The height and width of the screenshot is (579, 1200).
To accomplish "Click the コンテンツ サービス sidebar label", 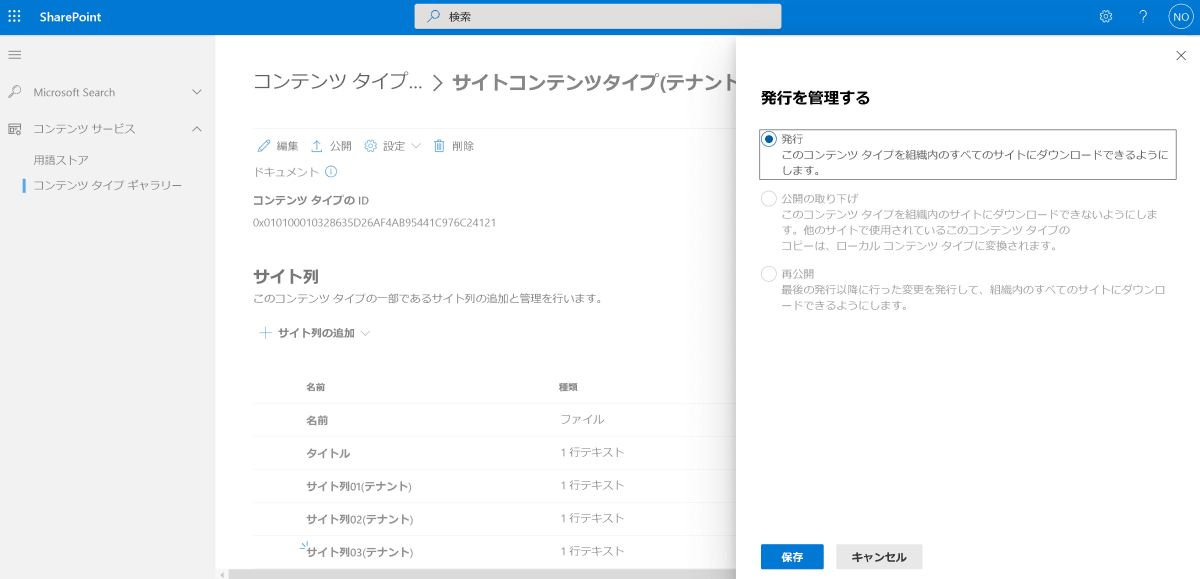I will [84, 129].
